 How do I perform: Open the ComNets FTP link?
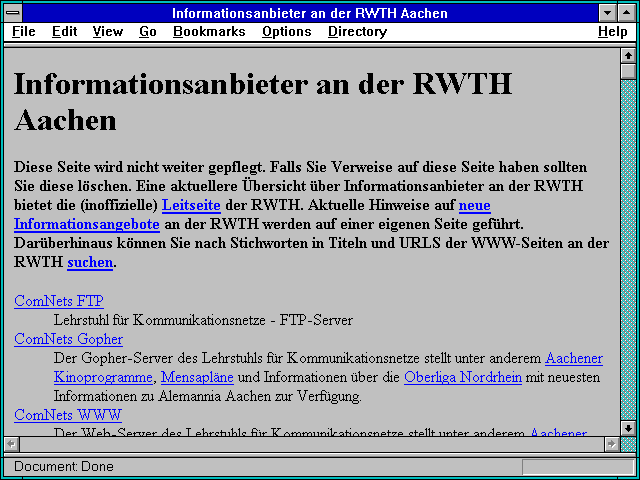(59, 301)
